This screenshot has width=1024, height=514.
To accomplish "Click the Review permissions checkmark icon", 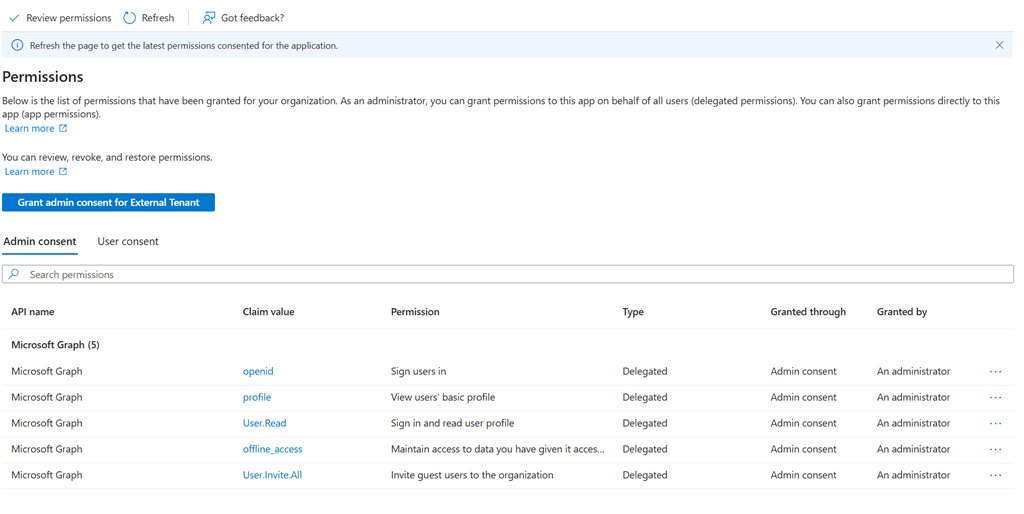I will [x=14, y=18].
